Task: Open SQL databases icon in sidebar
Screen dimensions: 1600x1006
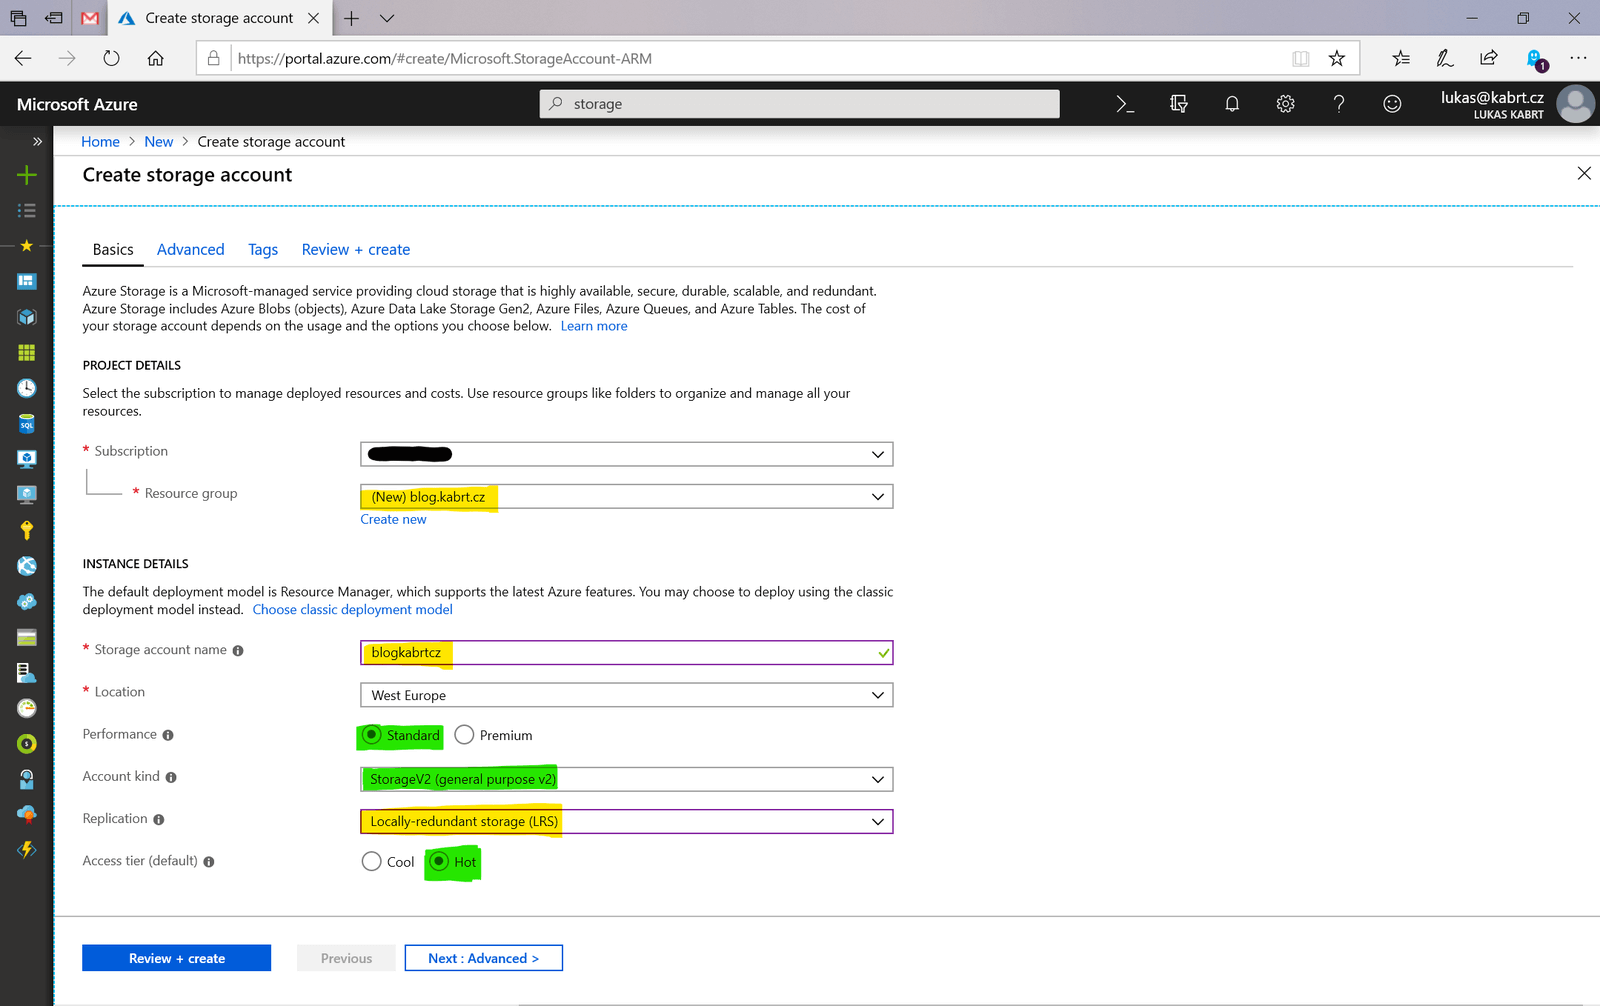Action: point(27,424)
